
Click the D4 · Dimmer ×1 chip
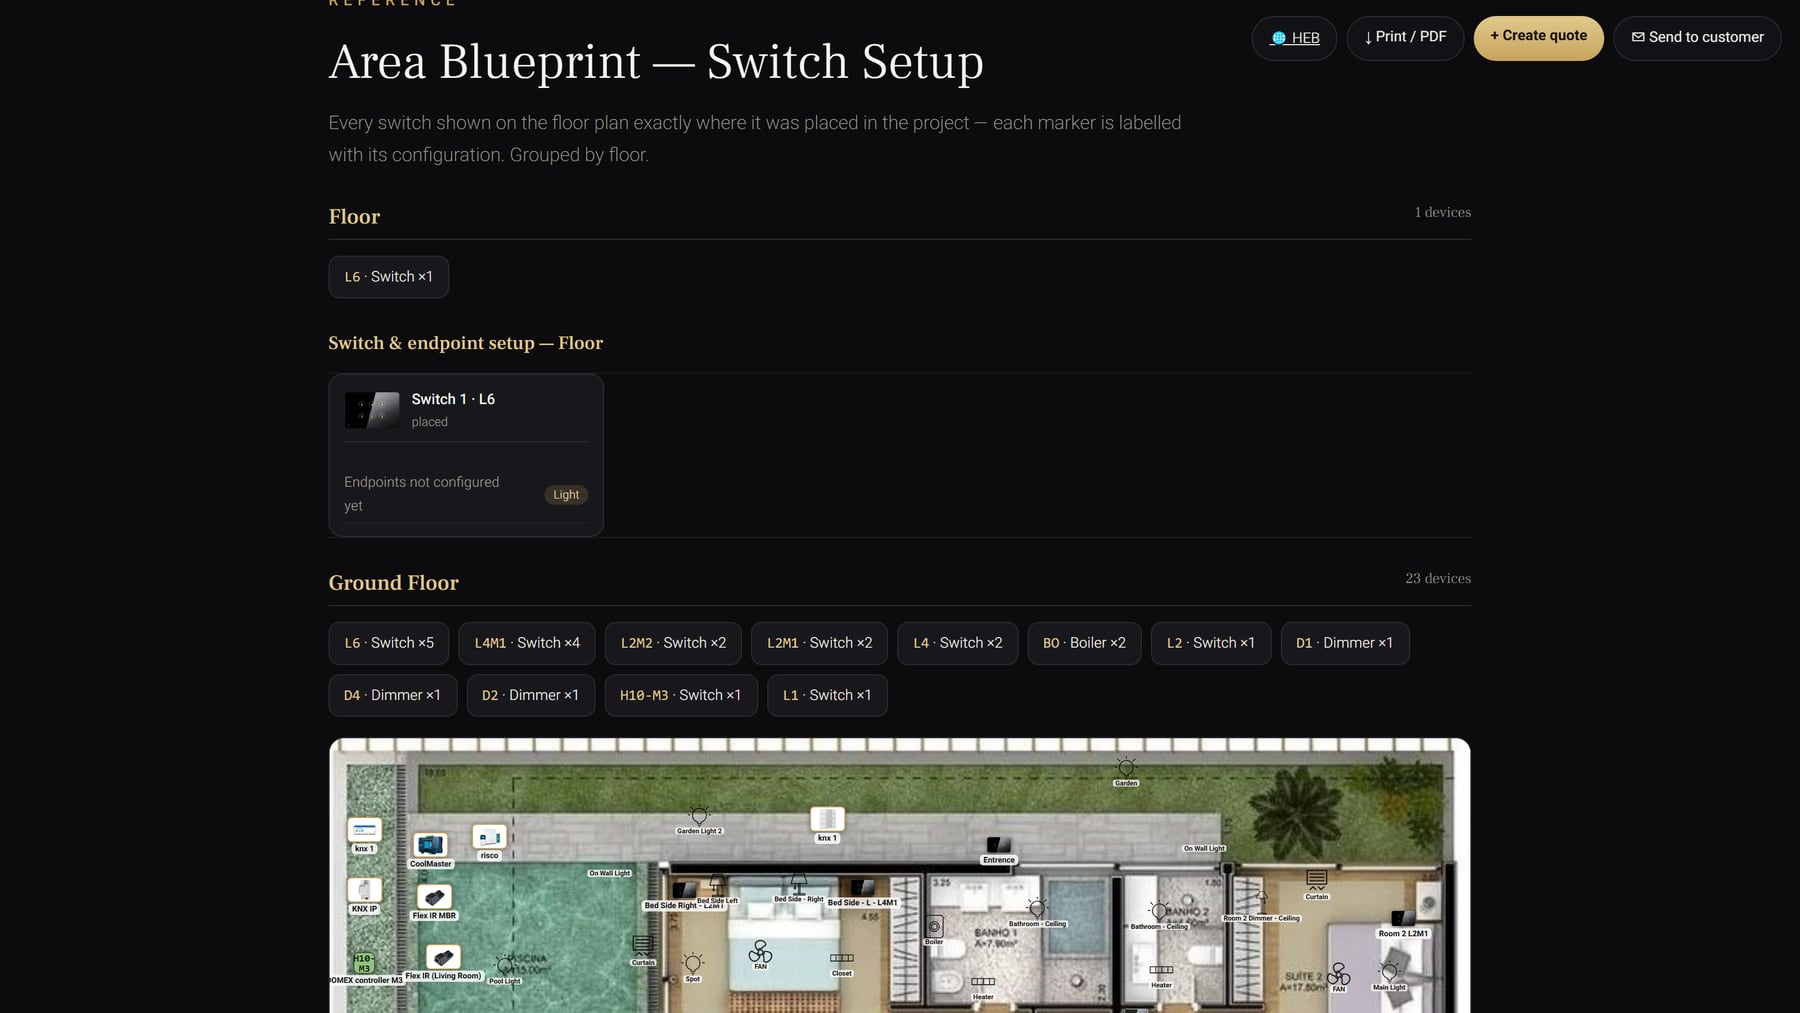(393, 695)
